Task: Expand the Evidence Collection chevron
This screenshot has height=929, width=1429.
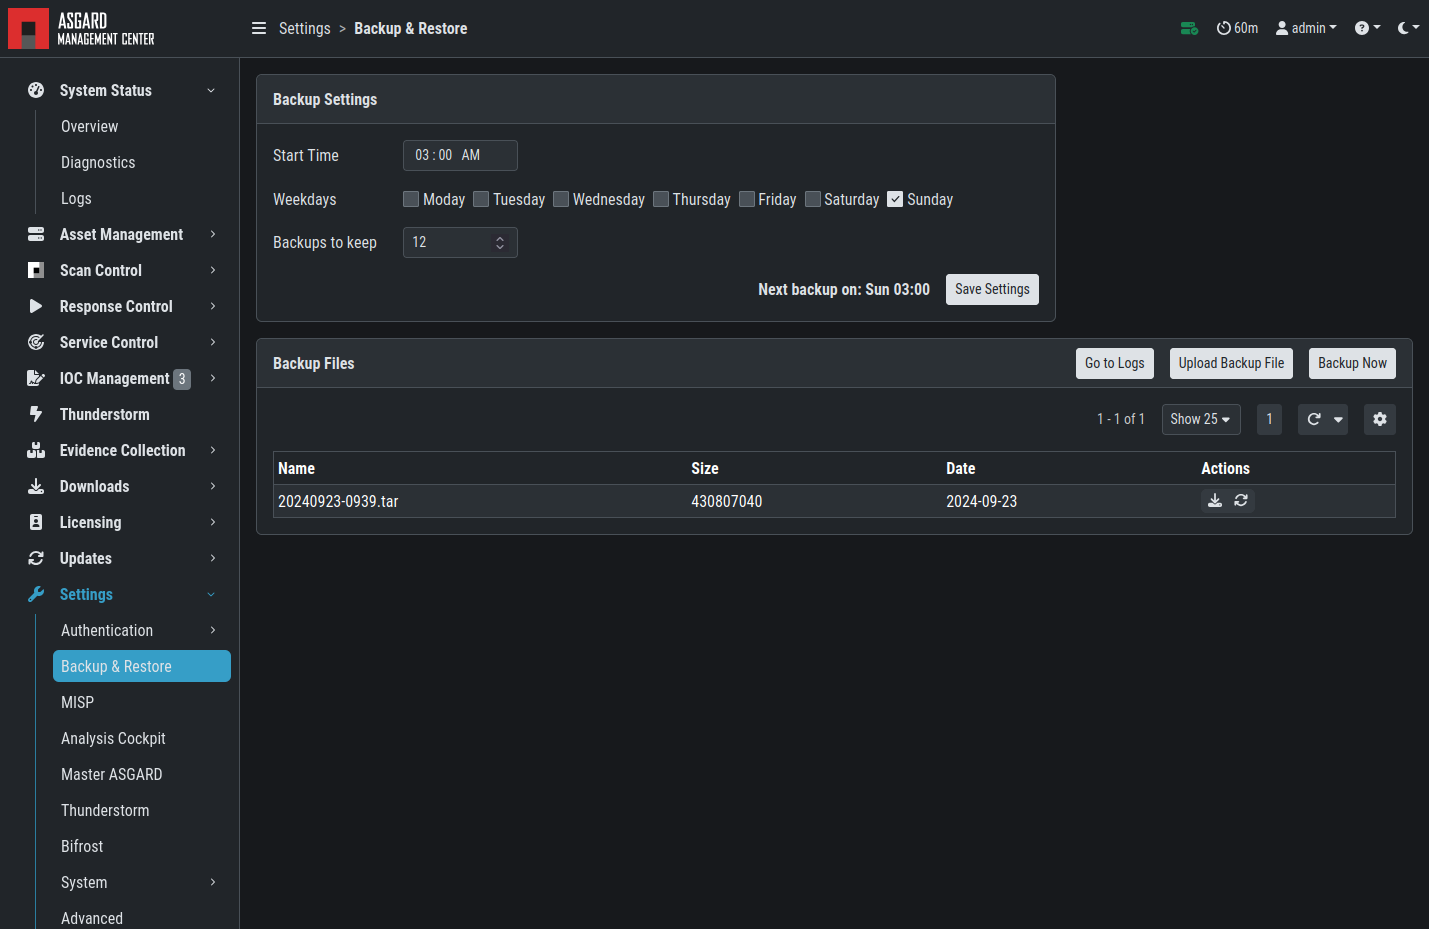Action: click(x=212, y=450)
